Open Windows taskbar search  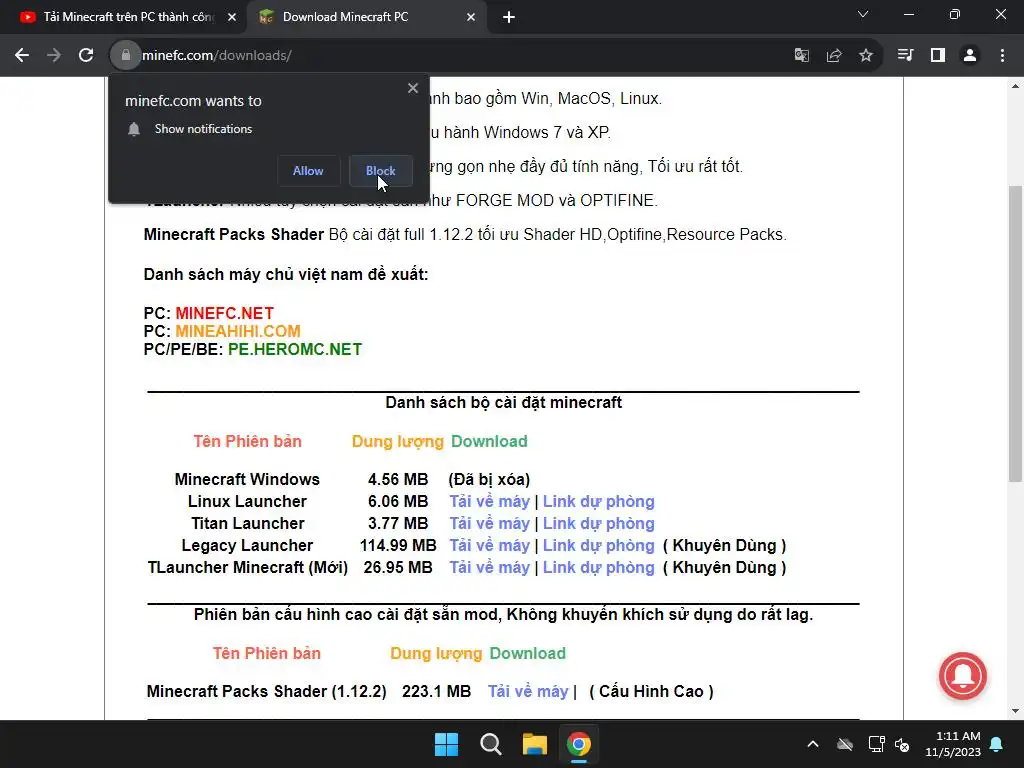(490, 744)
